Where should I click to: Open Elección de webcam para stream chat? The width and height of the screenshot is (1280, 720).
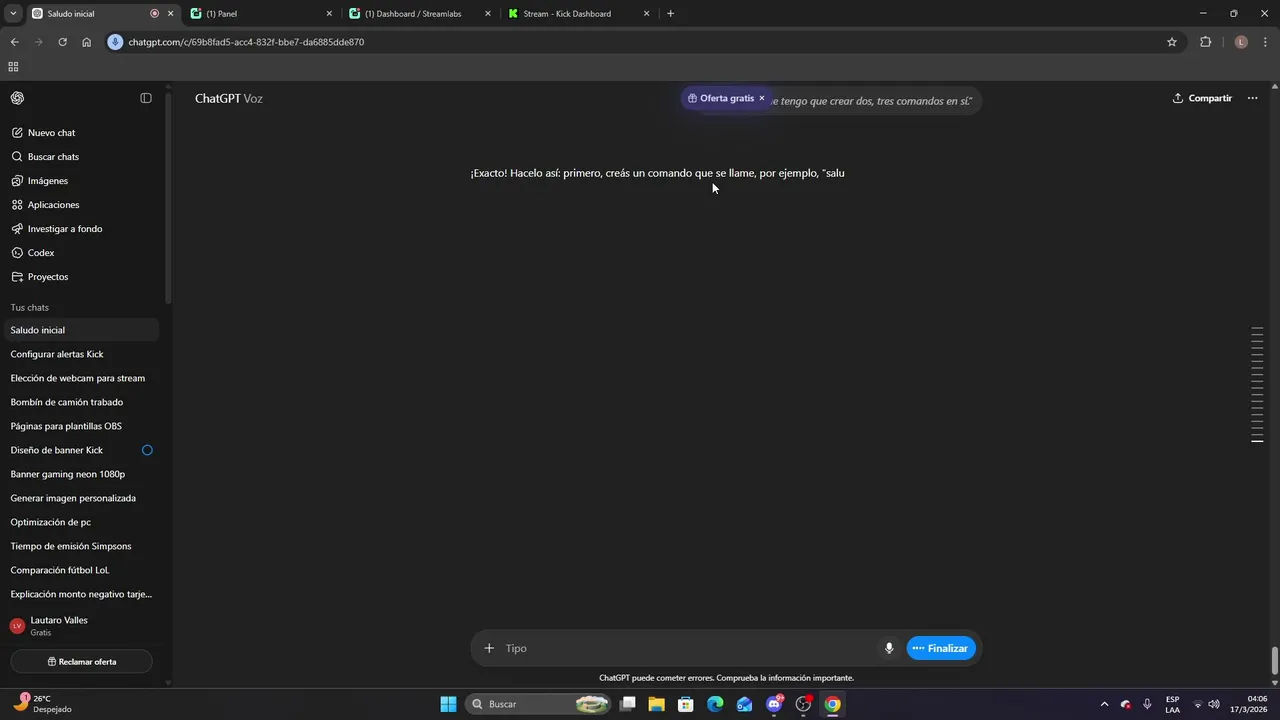[80, 378]
